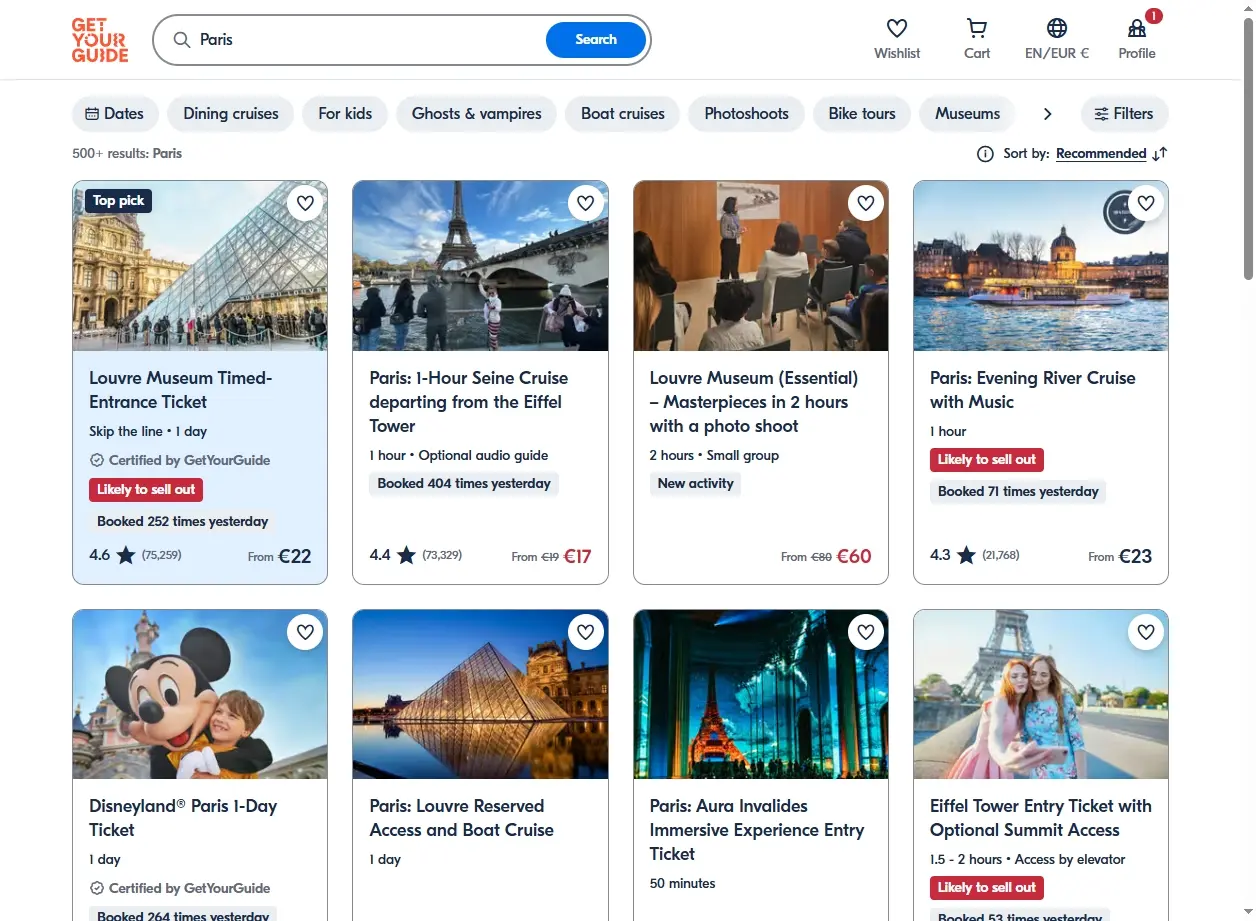Click the certified badge icon on Louvre Timed-Entrance card

click(x=97, y=460)
